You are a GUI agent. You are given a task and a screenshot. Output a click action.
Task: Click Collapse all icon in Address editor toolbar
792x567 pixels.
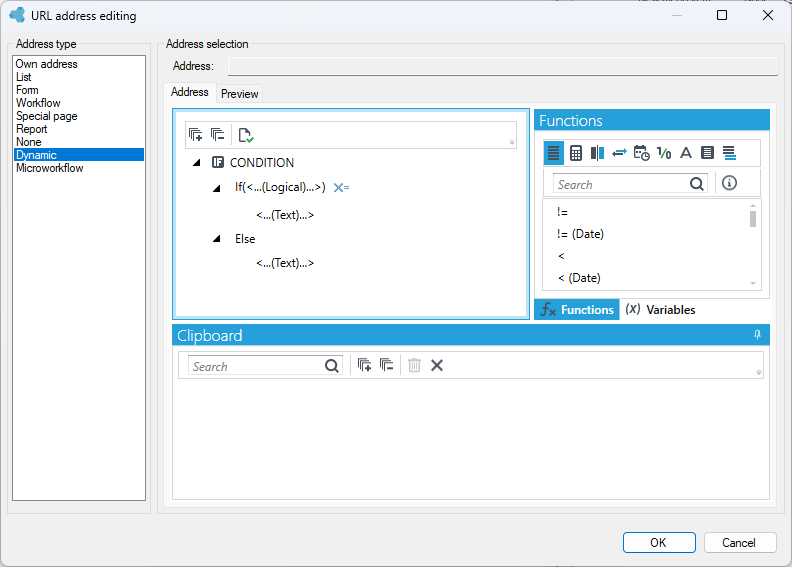point(217,135)
